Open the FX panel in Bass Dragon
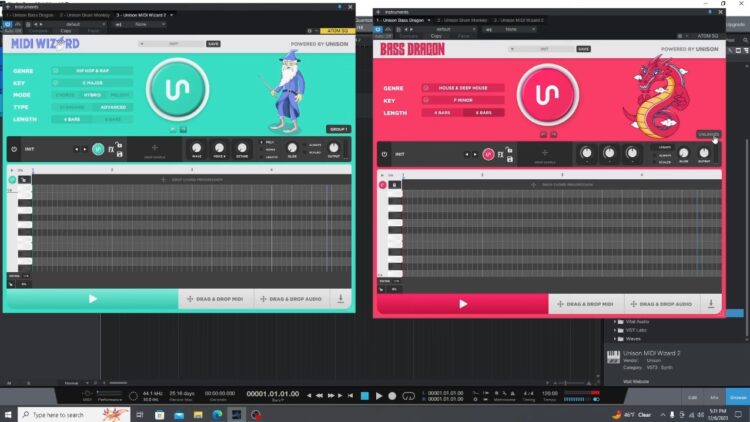This screenshot has width=750, height=422. [x=500, y=155]
